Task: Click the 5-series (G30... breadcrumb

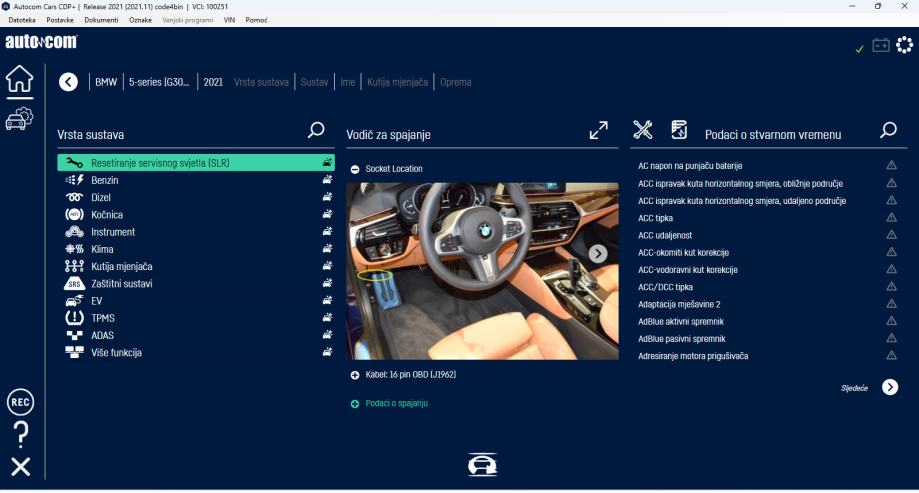Action: point(159,82)
